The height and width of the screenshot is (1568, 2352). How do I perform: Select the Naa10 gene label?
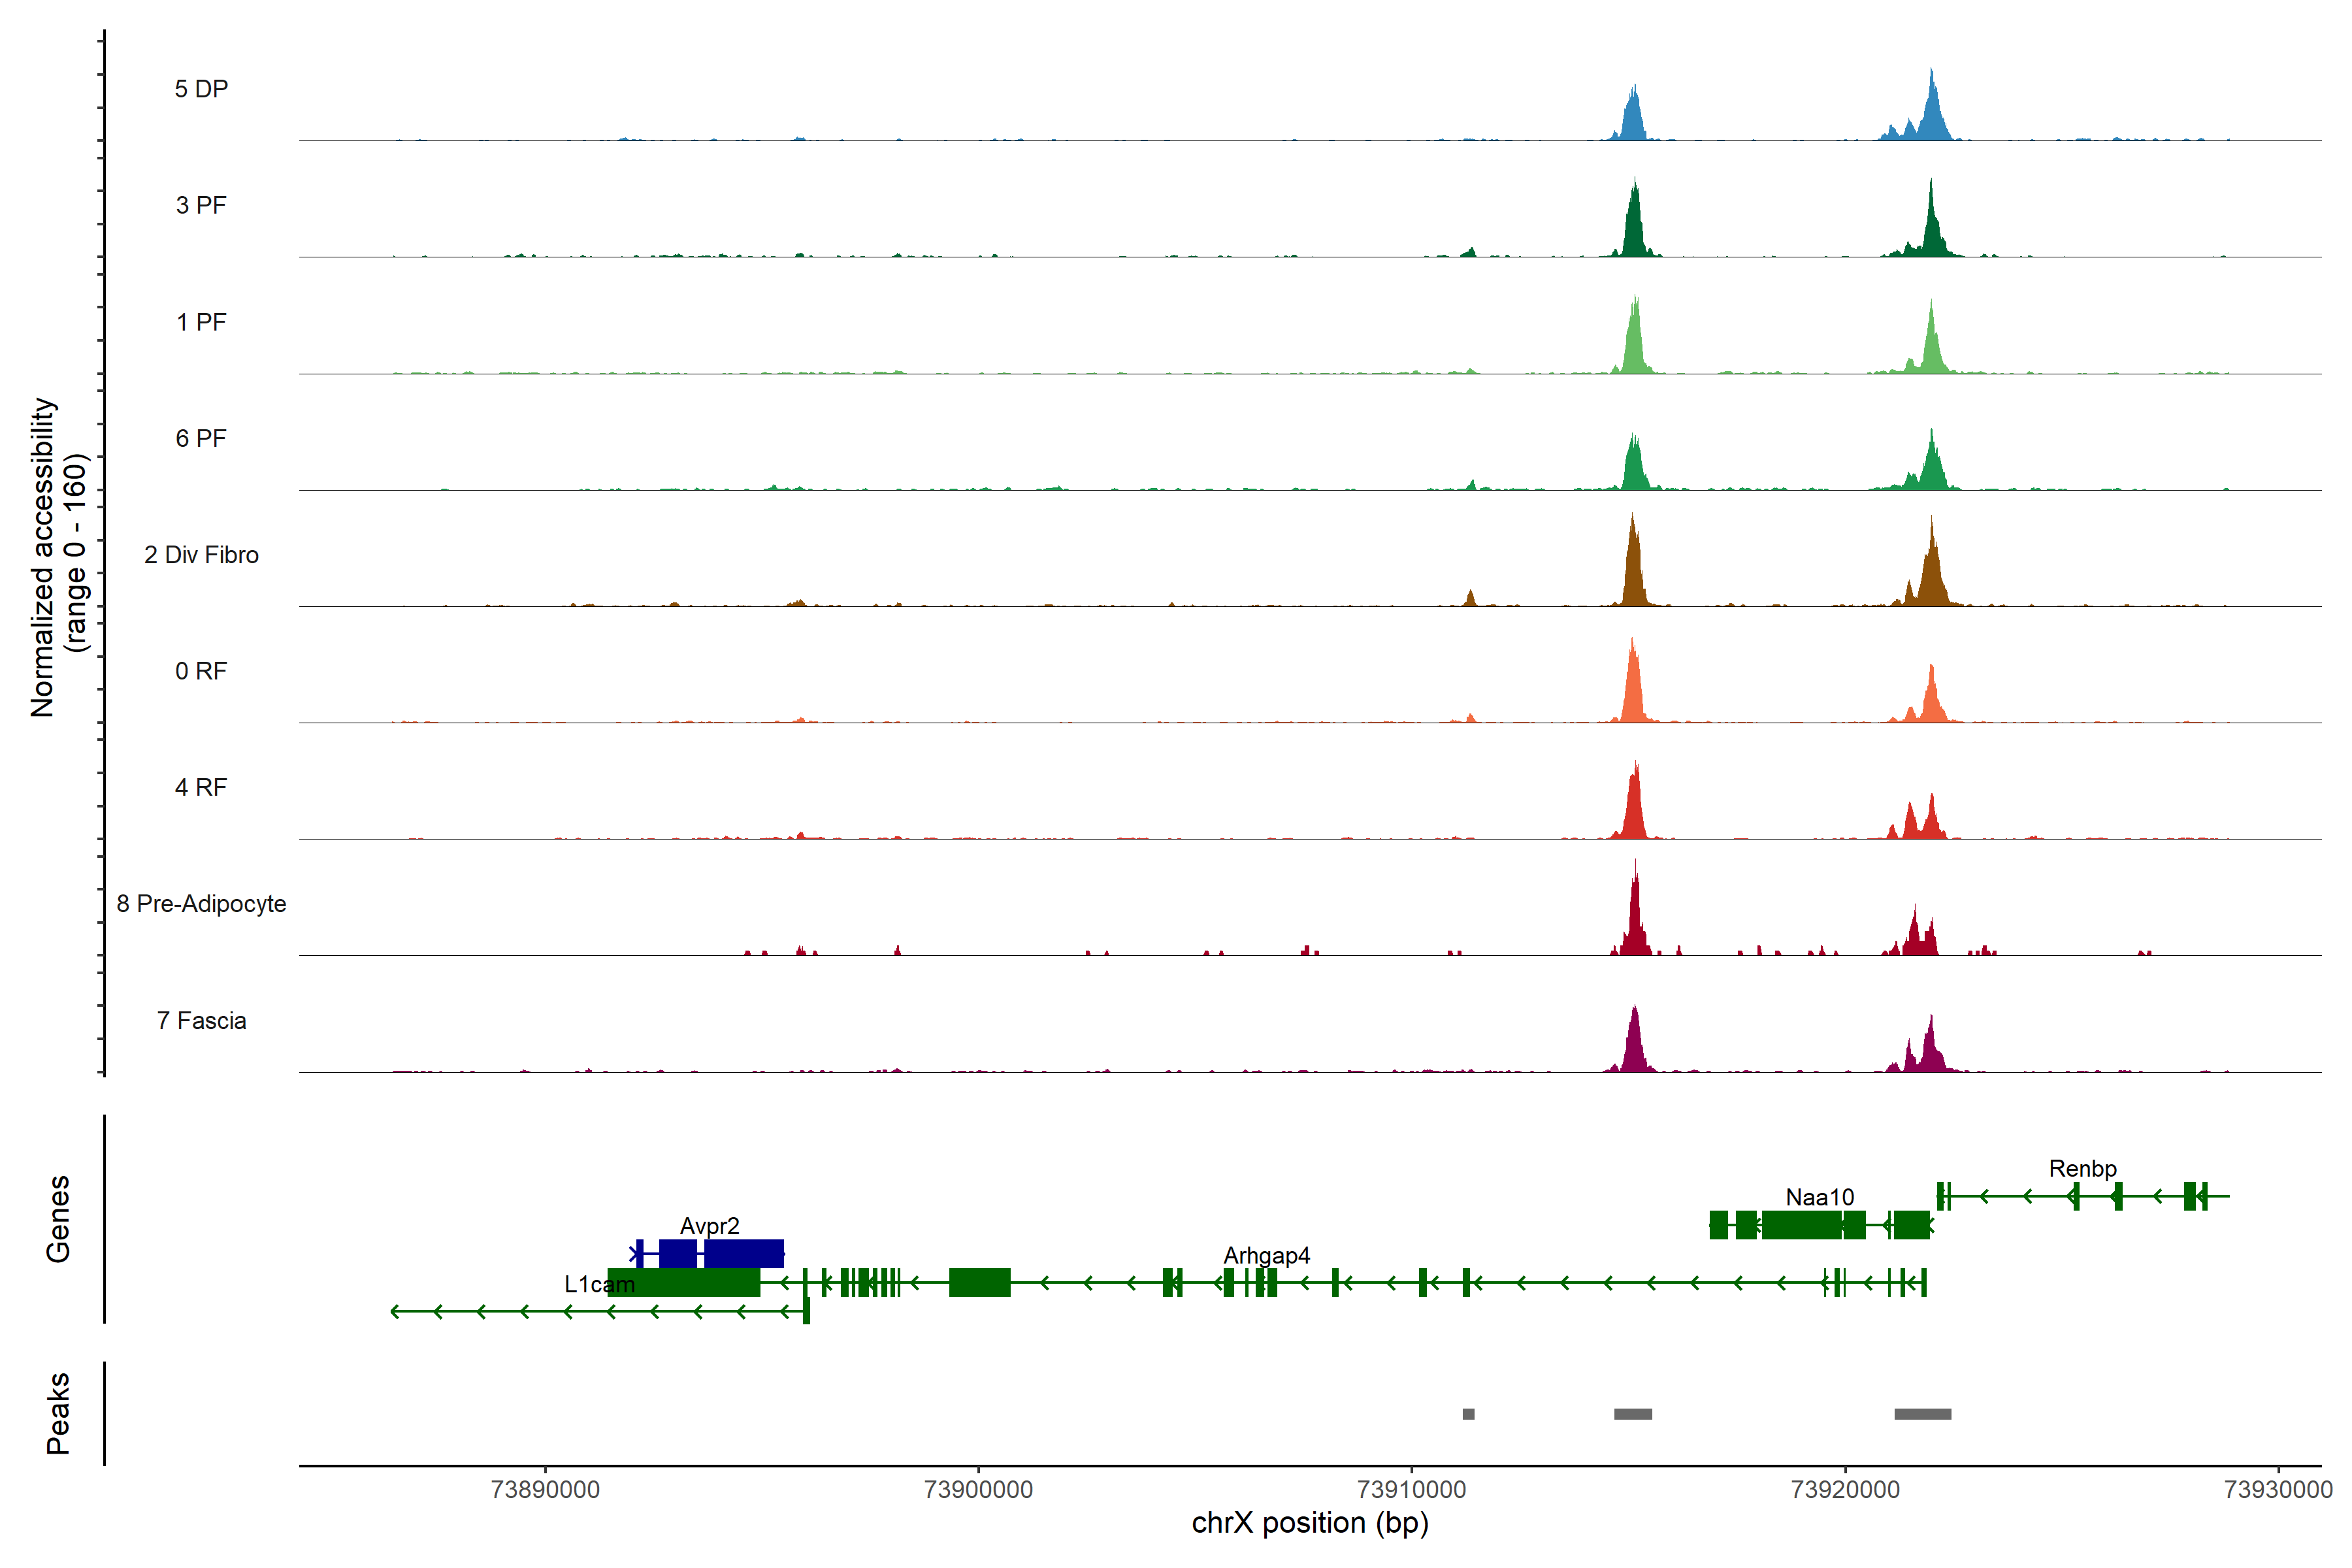pyautogui.click(x=1819, y=1197)
